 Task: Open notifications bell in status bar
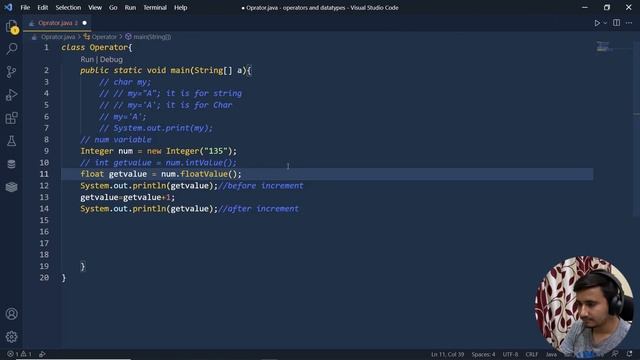pyautogui.click(x=629, y=354)
